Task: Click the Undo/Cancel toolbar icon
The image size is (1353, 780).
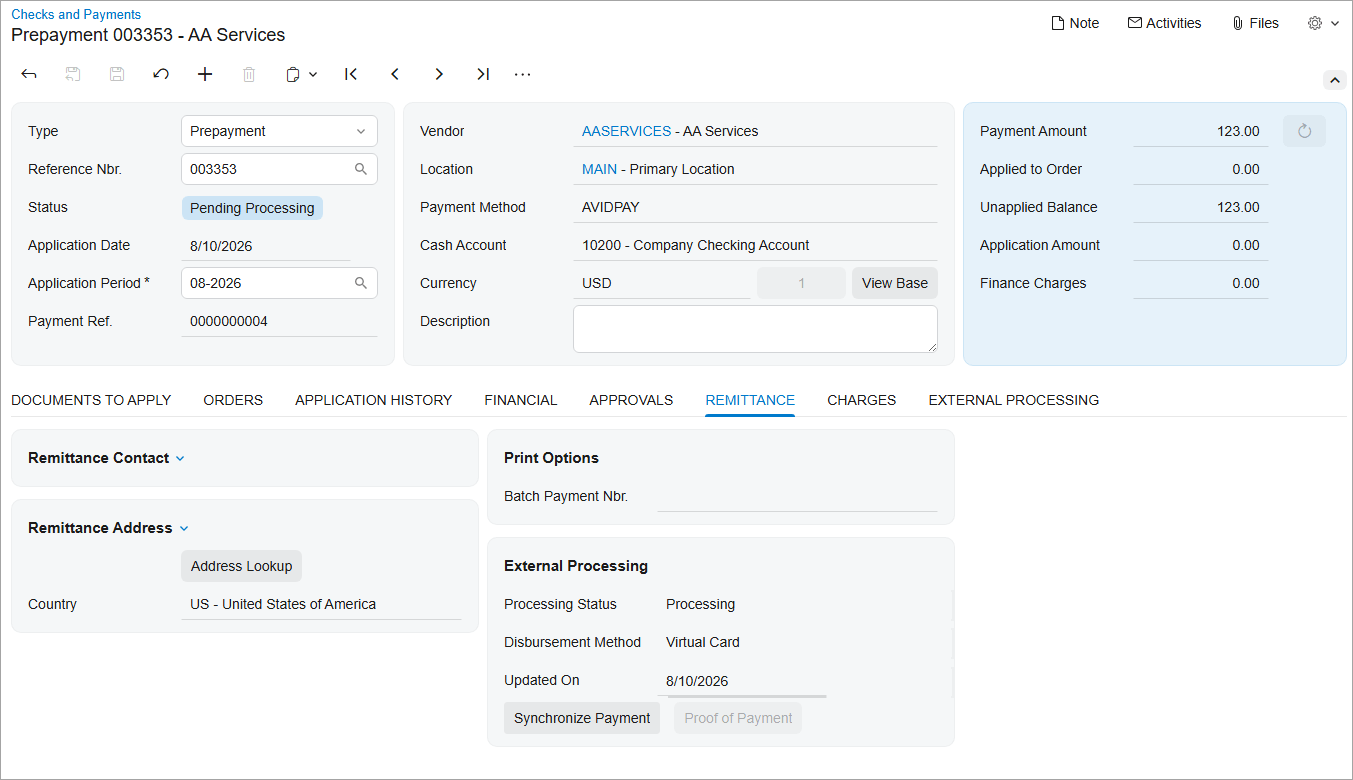Action: (x=161, y=74)
